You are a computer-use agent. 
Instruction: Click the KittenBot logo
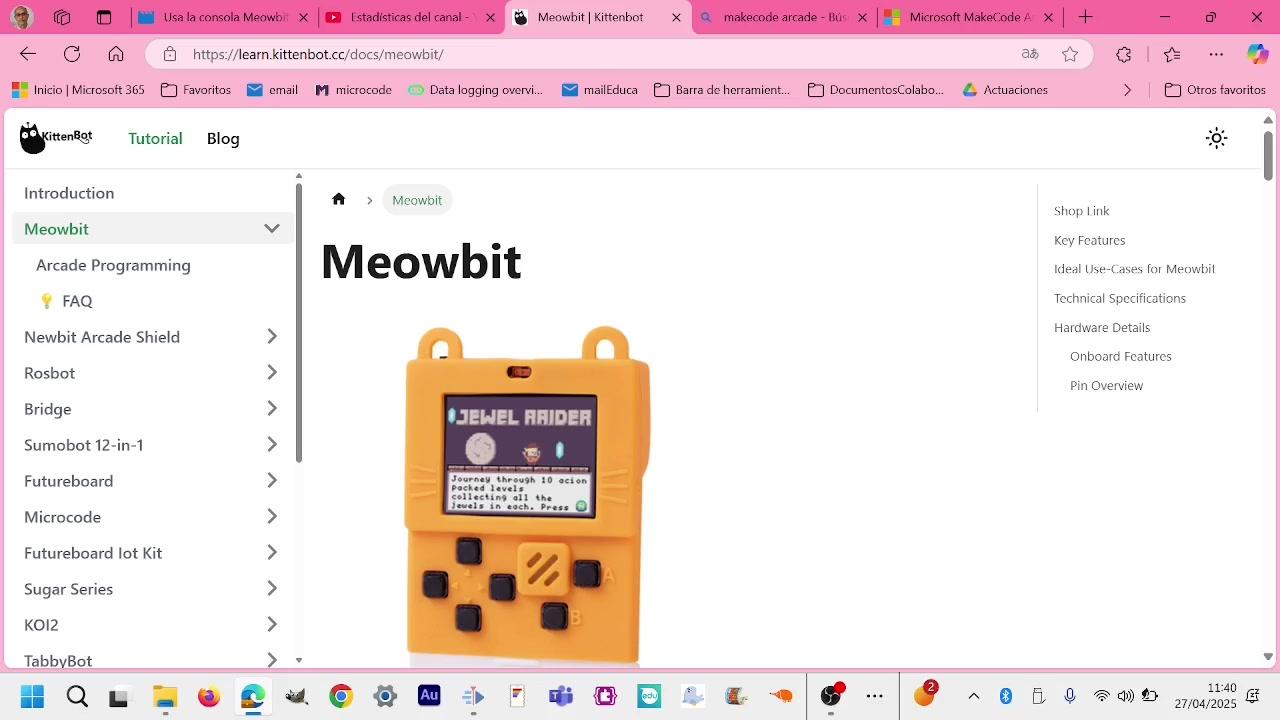coord(56,138)
